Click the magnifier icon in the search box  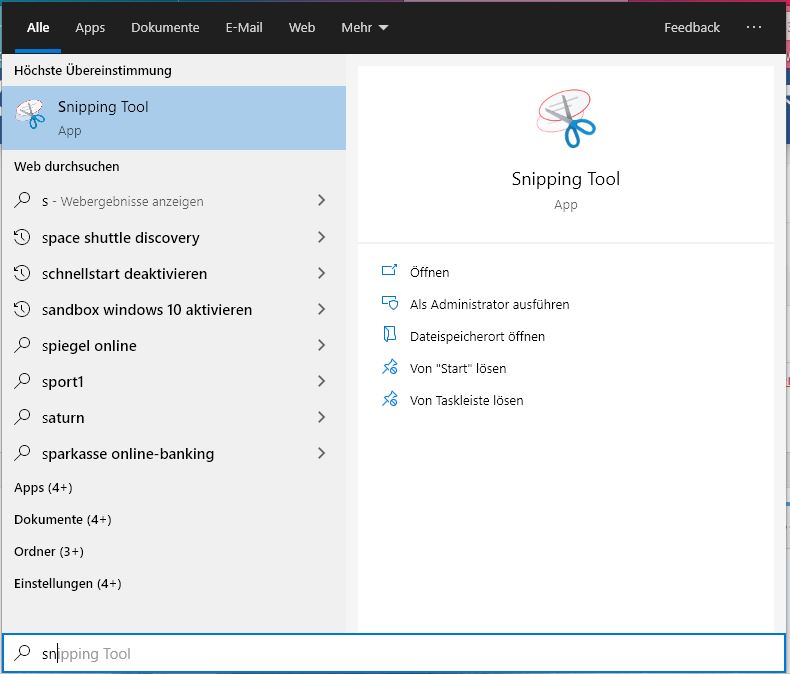(x=22, y=653)
